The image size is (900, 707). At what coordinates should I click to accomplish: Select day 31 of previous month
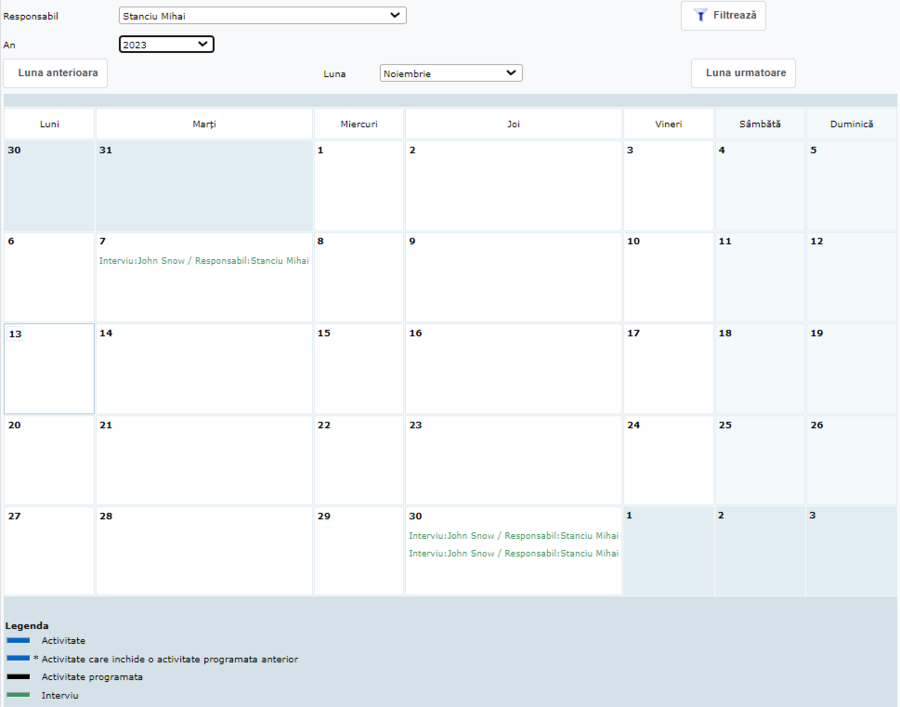pyautogui.click(x=204, y=186)
